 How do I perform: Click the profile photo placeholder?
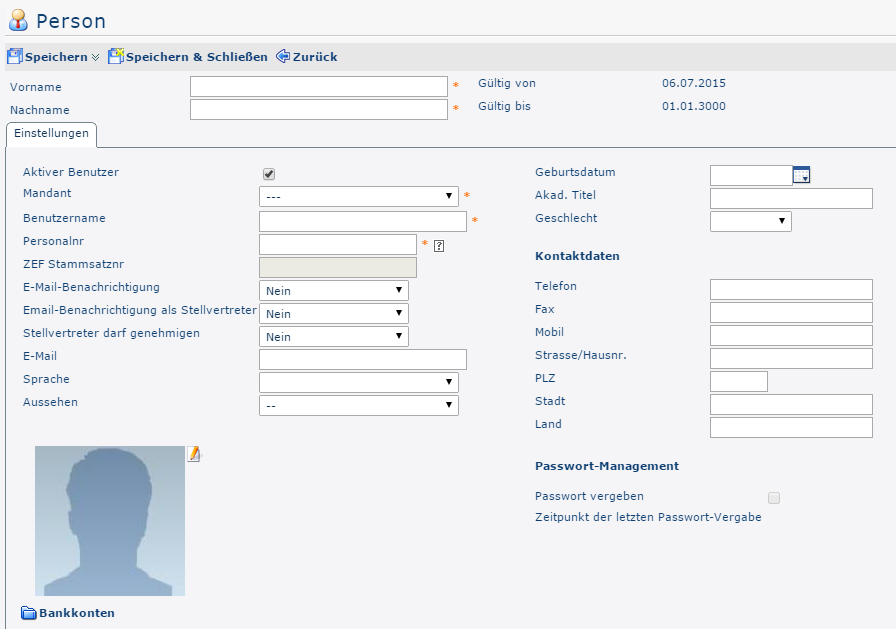click(110, 521)
